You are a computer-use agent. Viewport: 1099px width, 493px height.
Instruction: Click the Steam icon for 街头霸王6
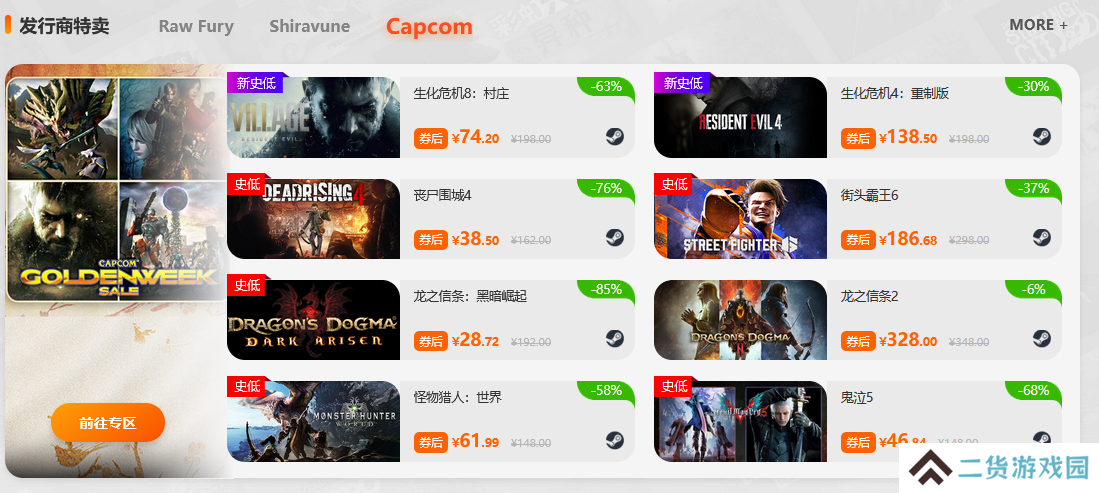pyautogui.click(x=1042, y=238)
